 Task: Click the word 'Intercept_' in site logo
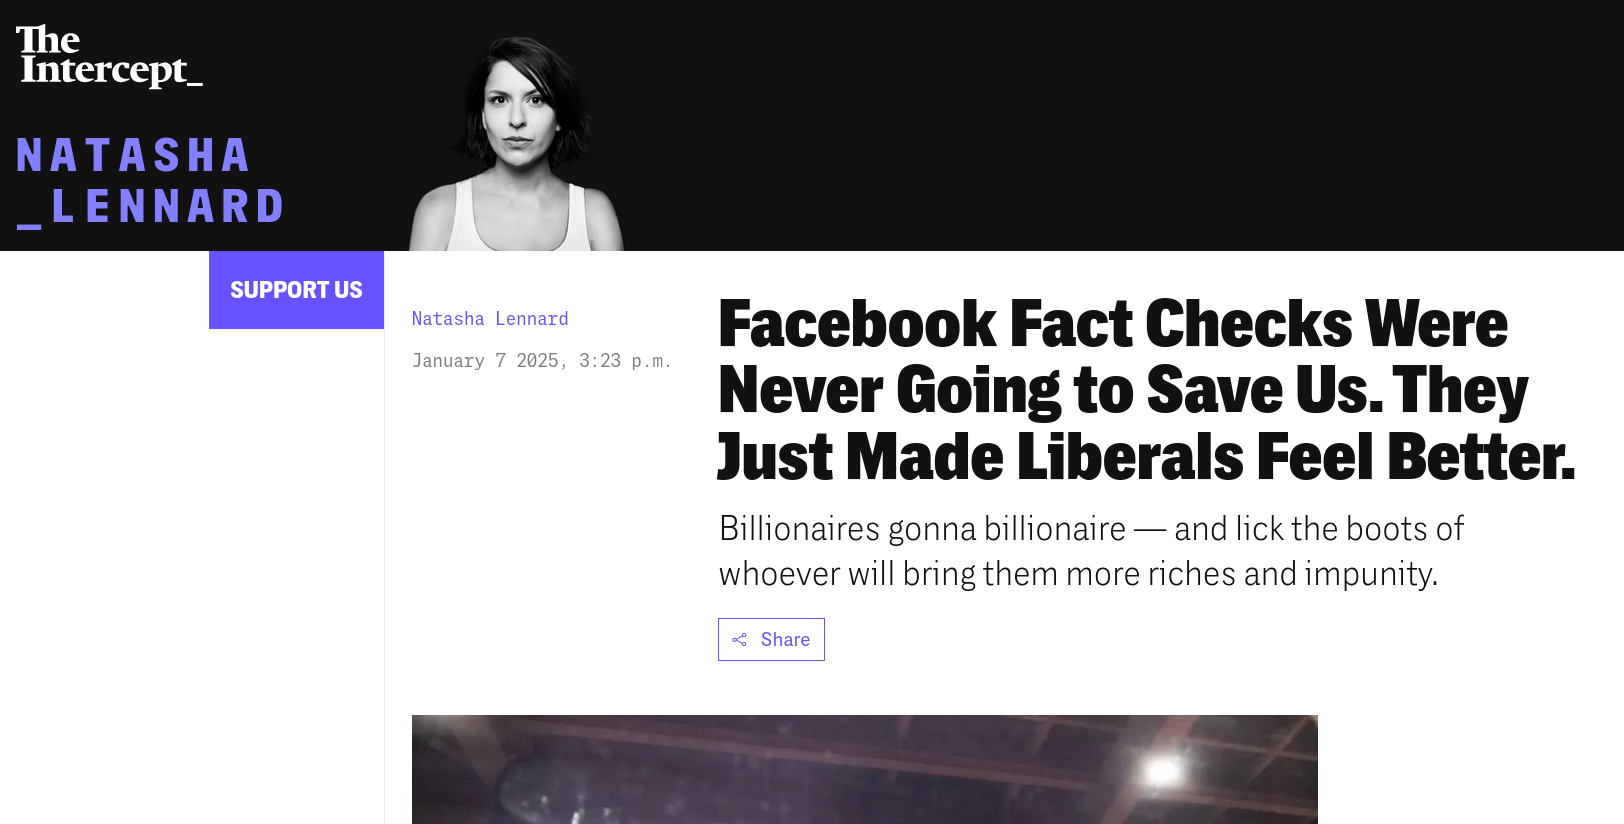(111, 70)
